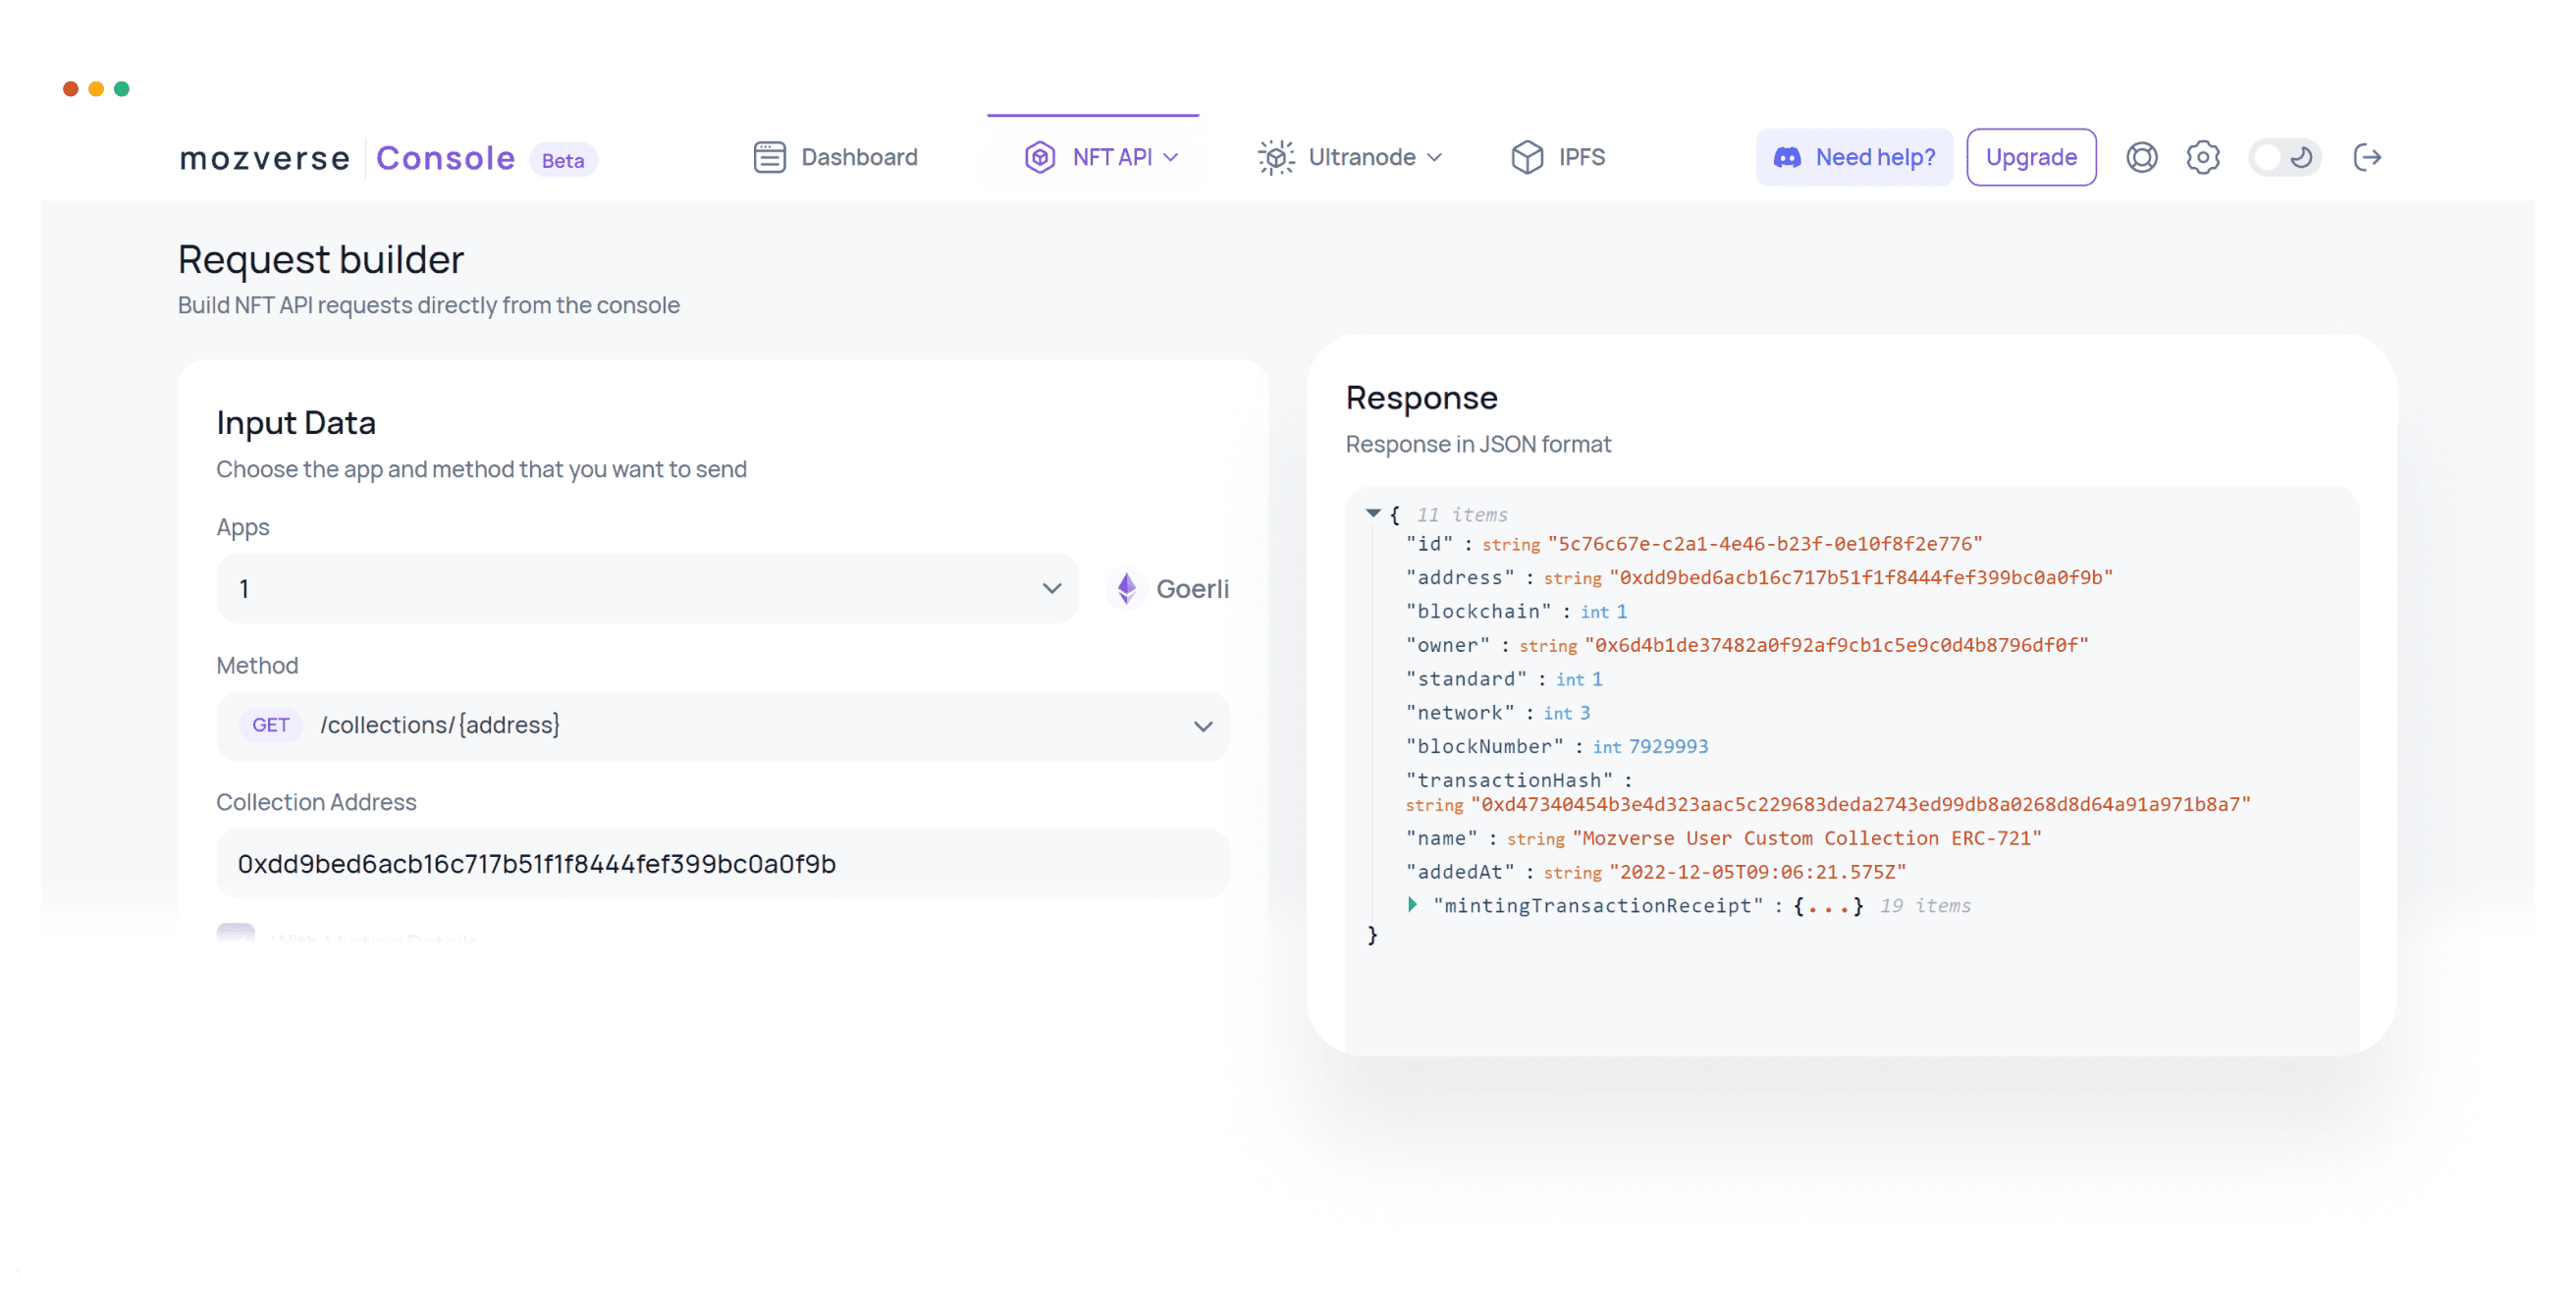Screen dimensions: 2576x1289
Task: Click the Collection Address input field
Action: click(x=723, y=863)
